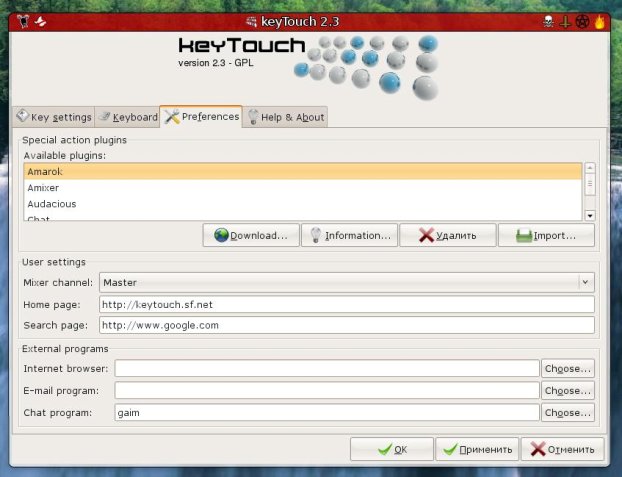
Task: Click the Search page URL field
Action: pos(347,325)
